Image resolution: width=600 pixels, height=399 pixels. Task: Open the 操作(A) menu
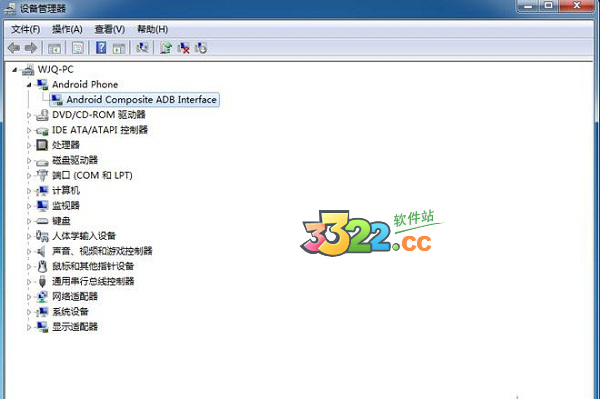tap(67, 29)
